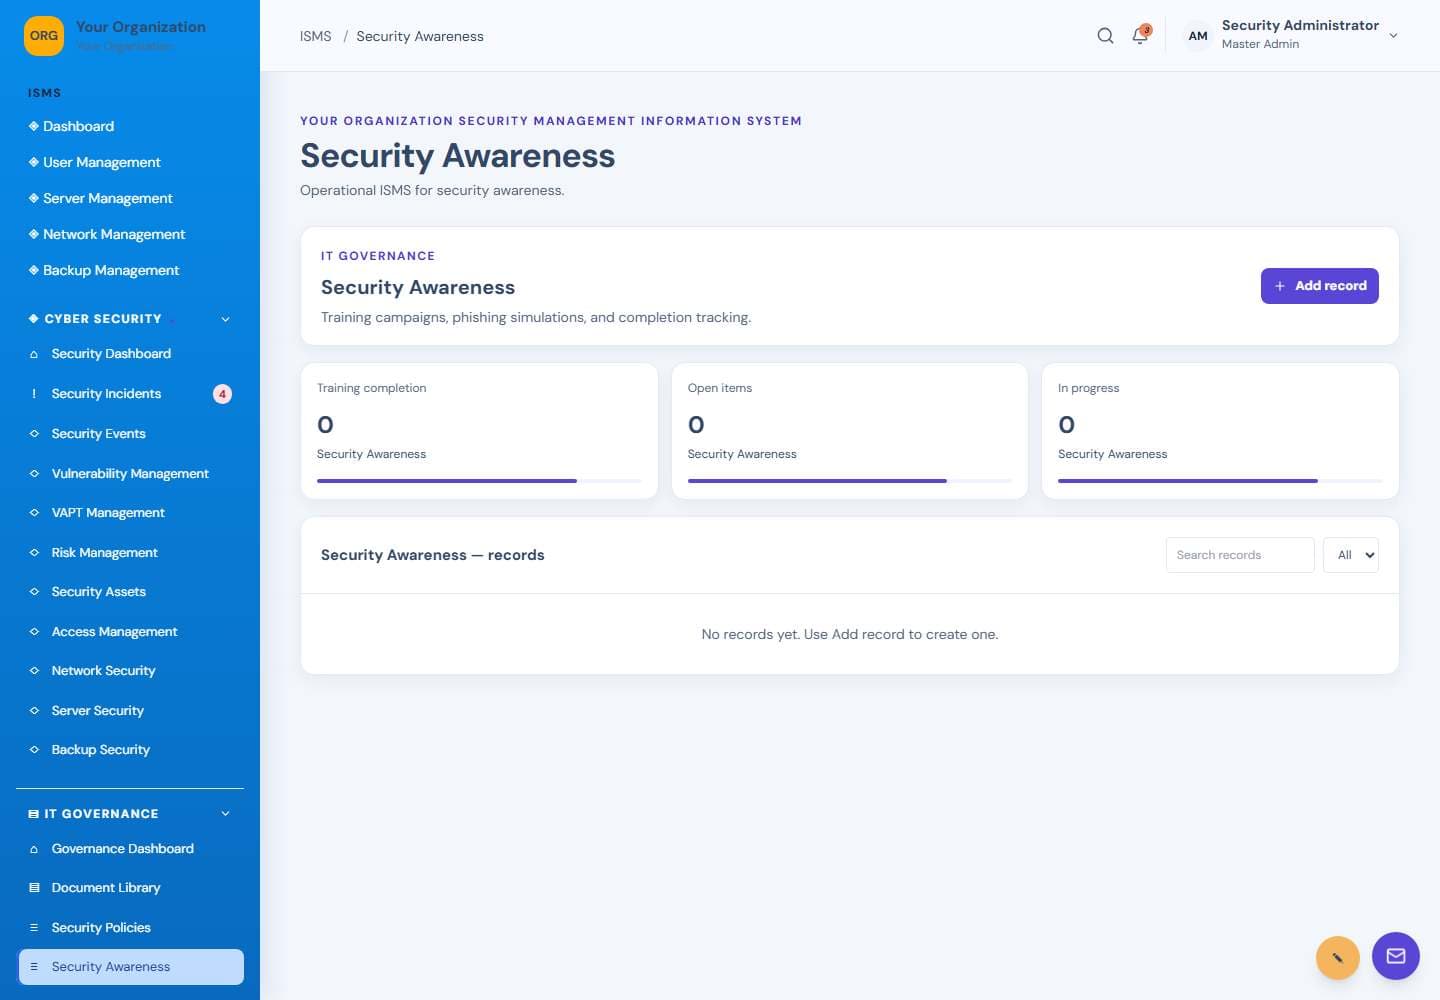Click the Network Management diamond icon
Viewport: 1440px width, 1000px height.
[x=34, y=234]
